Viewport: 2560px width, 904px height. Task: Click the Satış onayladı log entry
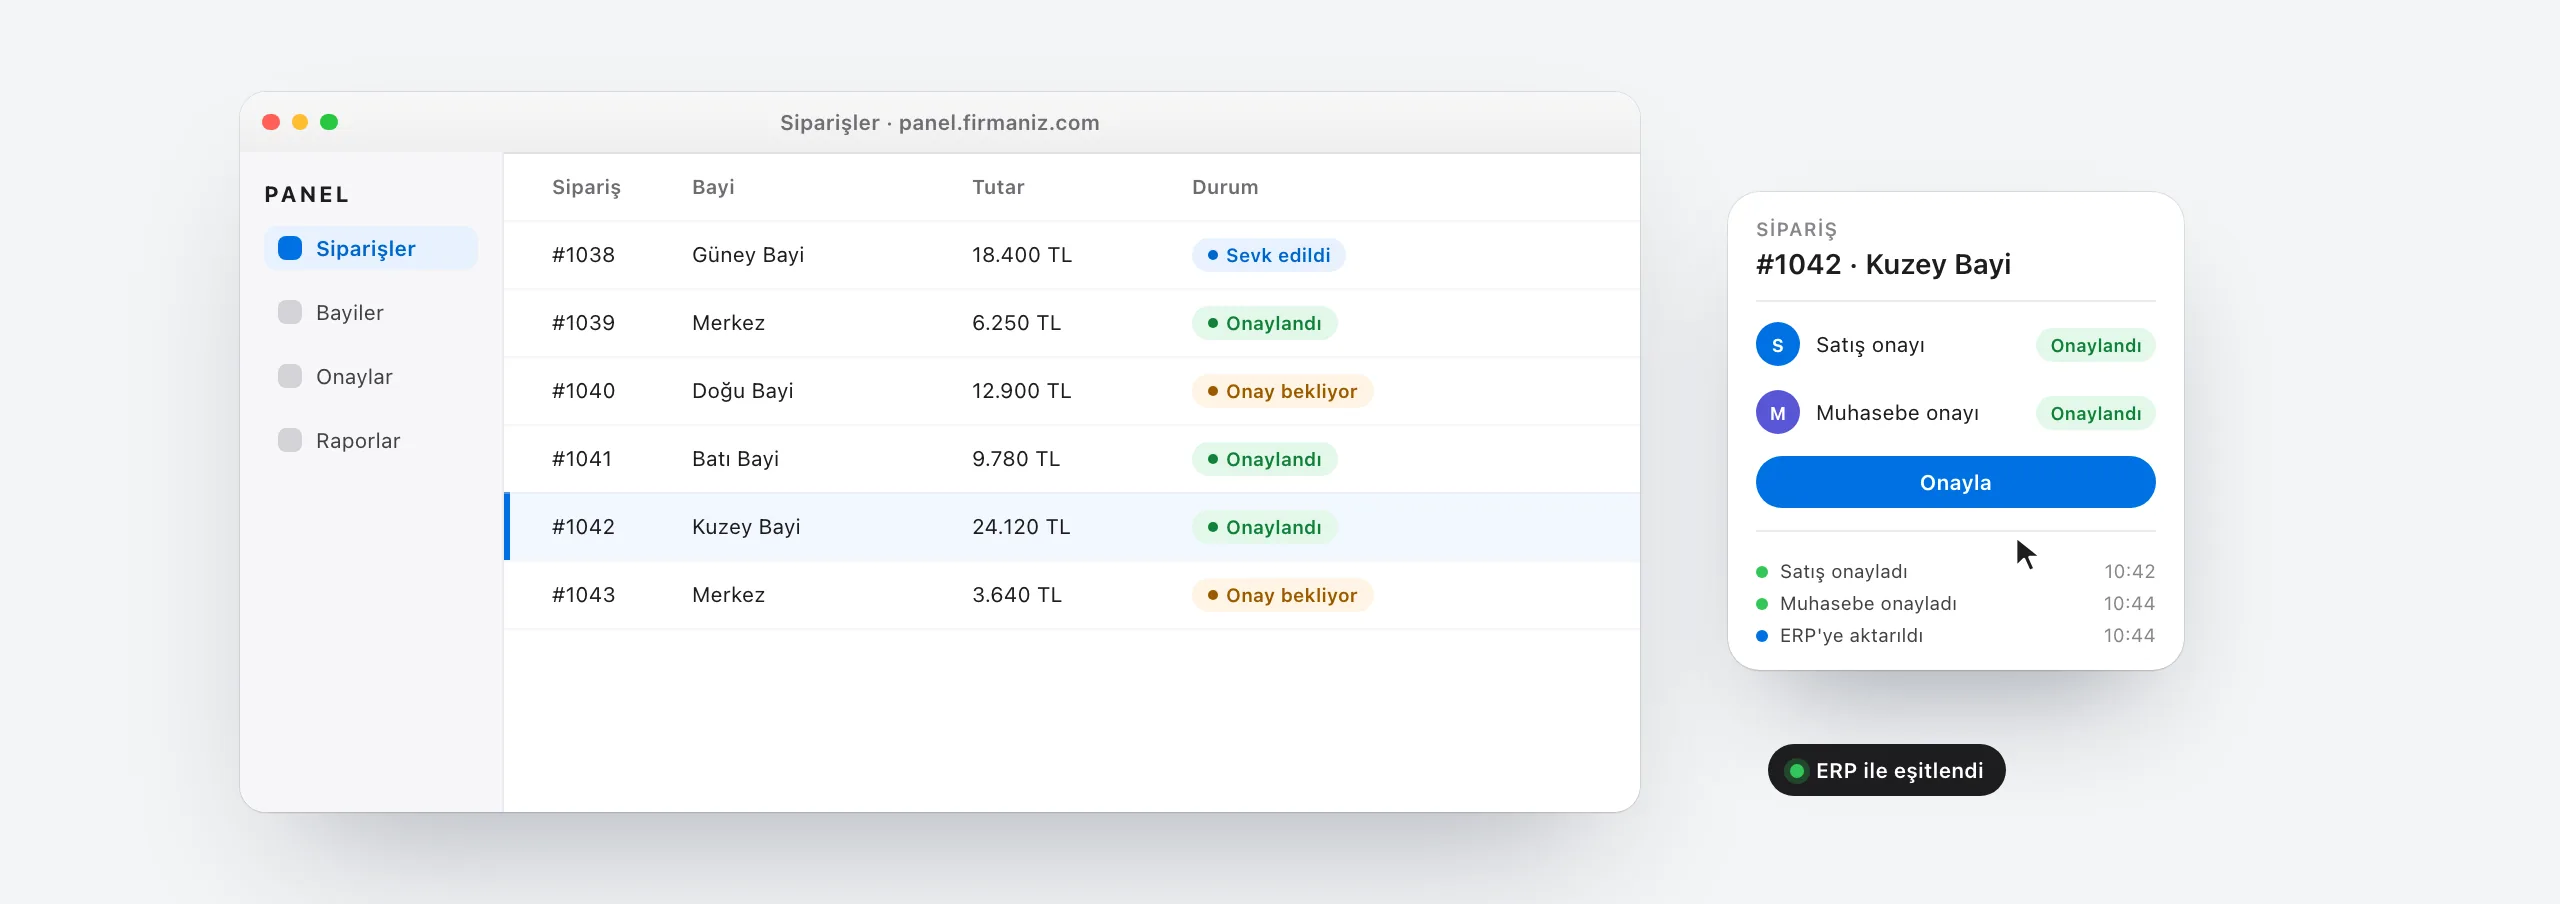coord(1956,571)
